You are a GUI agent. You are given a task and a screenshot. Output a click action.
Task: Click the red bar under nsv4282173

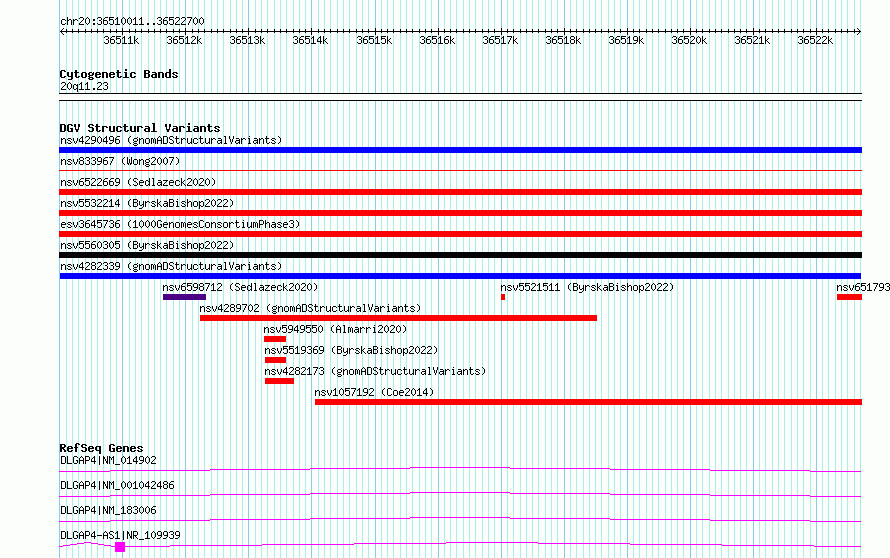(x=279, y=381)
